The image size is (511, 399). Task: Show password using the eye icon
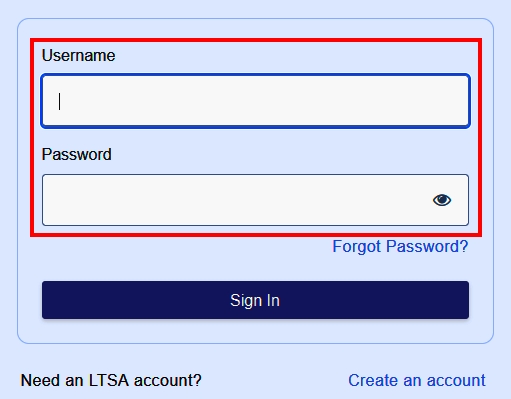[442, 200]
